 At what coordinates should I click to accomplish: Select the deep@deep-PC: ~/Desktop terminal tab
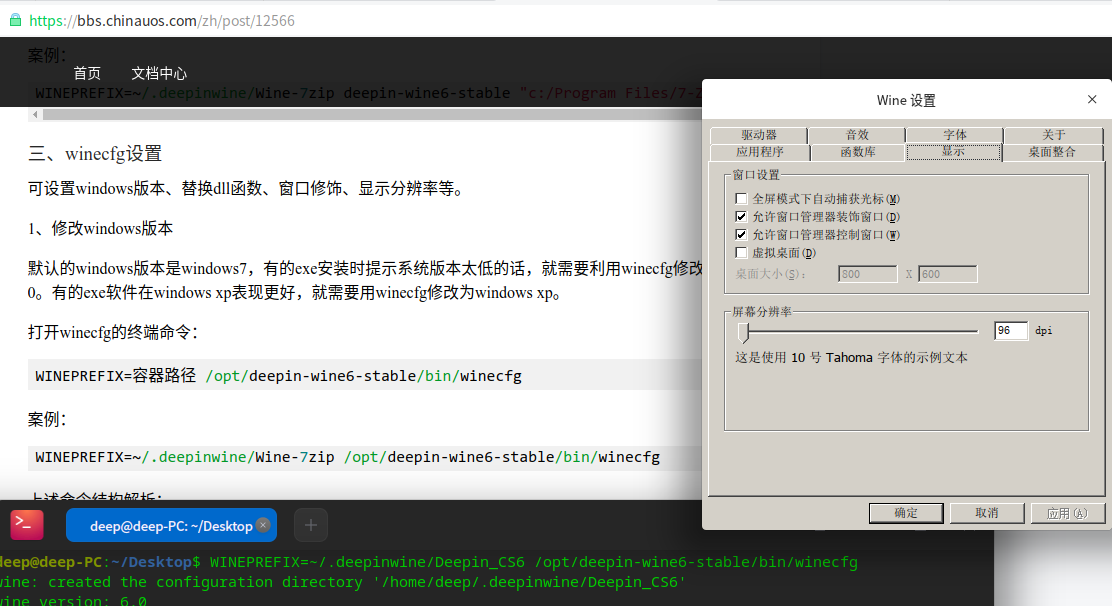tap(171, 526)
